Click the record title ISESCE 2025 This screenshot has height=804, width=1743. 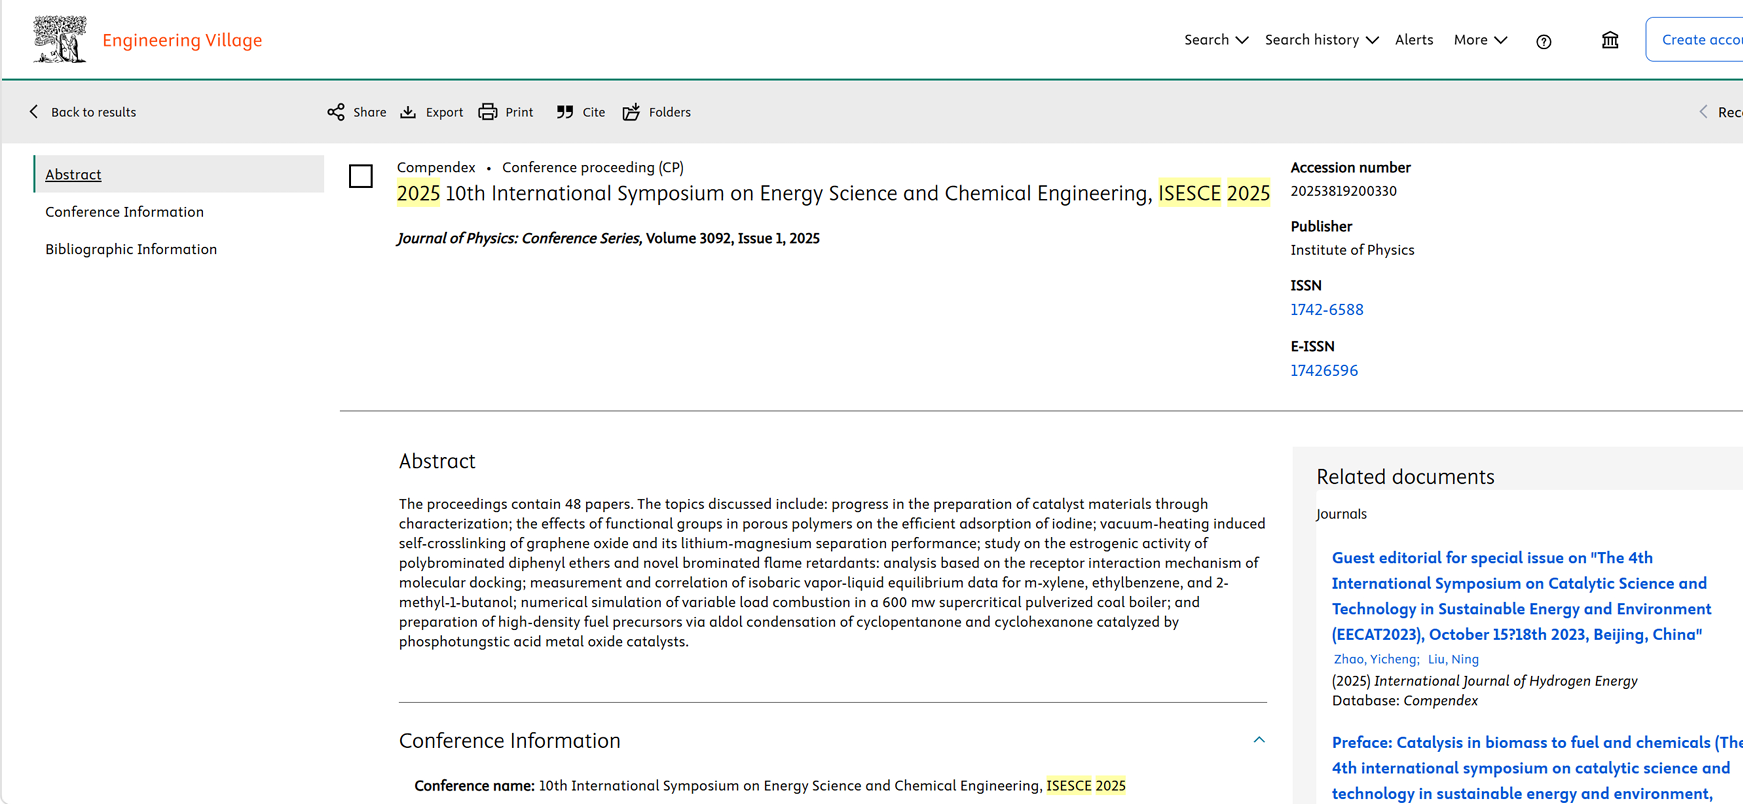(x=833, y=193)
